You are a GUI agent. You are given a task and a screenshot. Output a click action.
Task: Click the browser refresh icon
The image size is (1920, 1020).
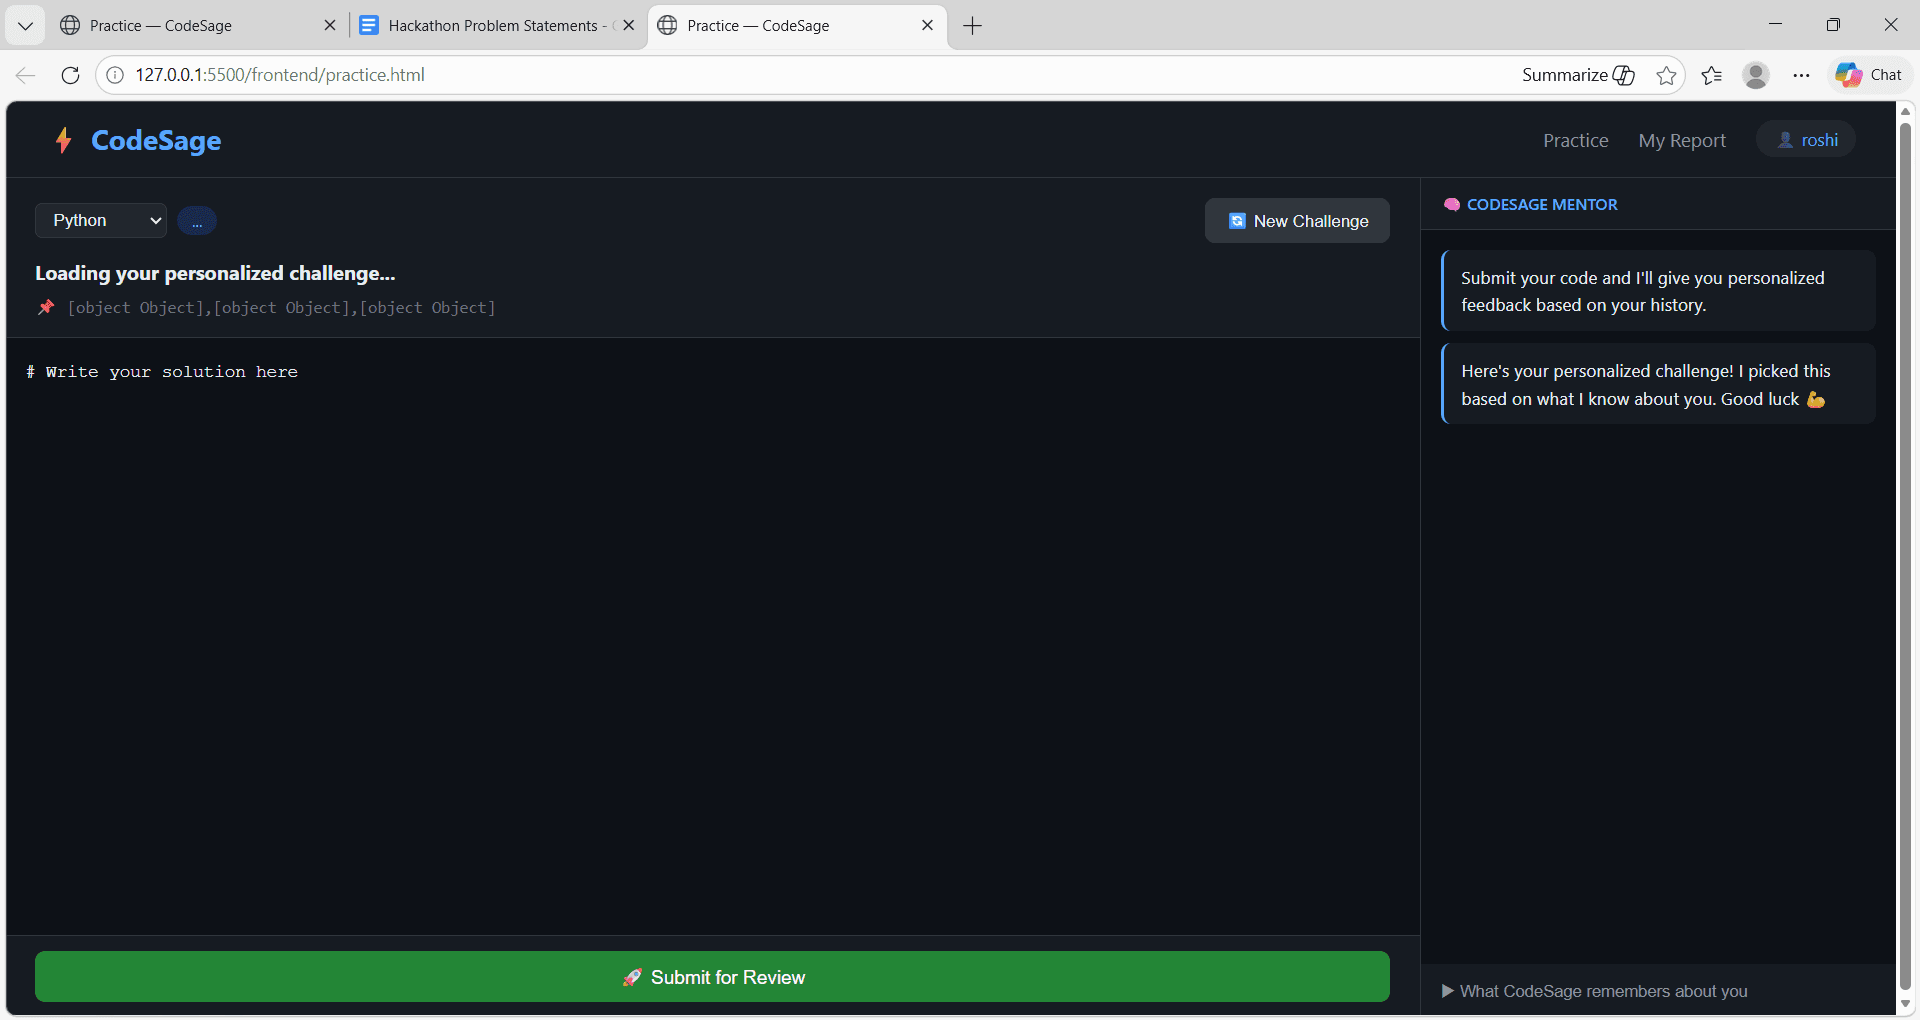70,75
